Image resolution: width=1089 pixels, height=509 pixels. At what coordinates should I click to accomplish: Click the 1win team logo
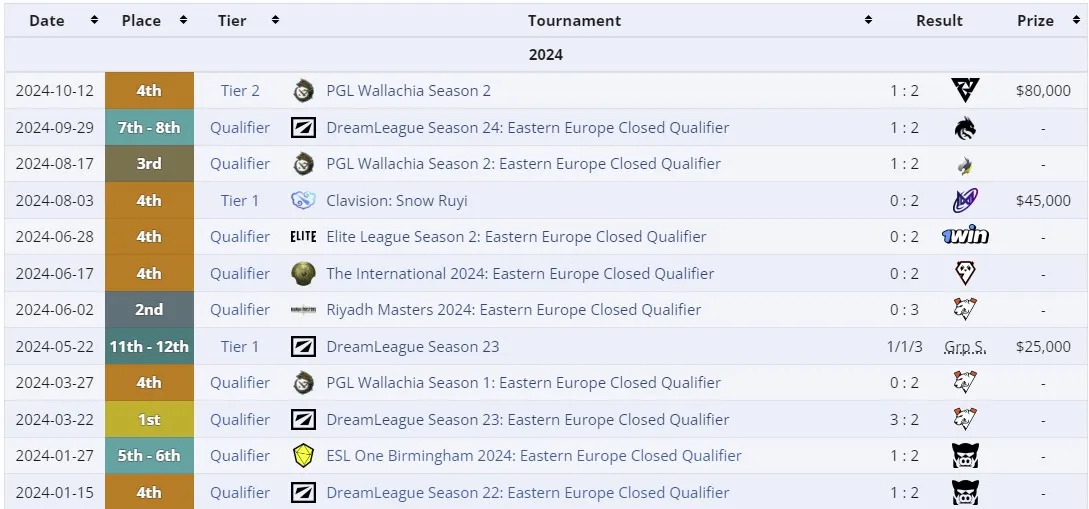965,237
